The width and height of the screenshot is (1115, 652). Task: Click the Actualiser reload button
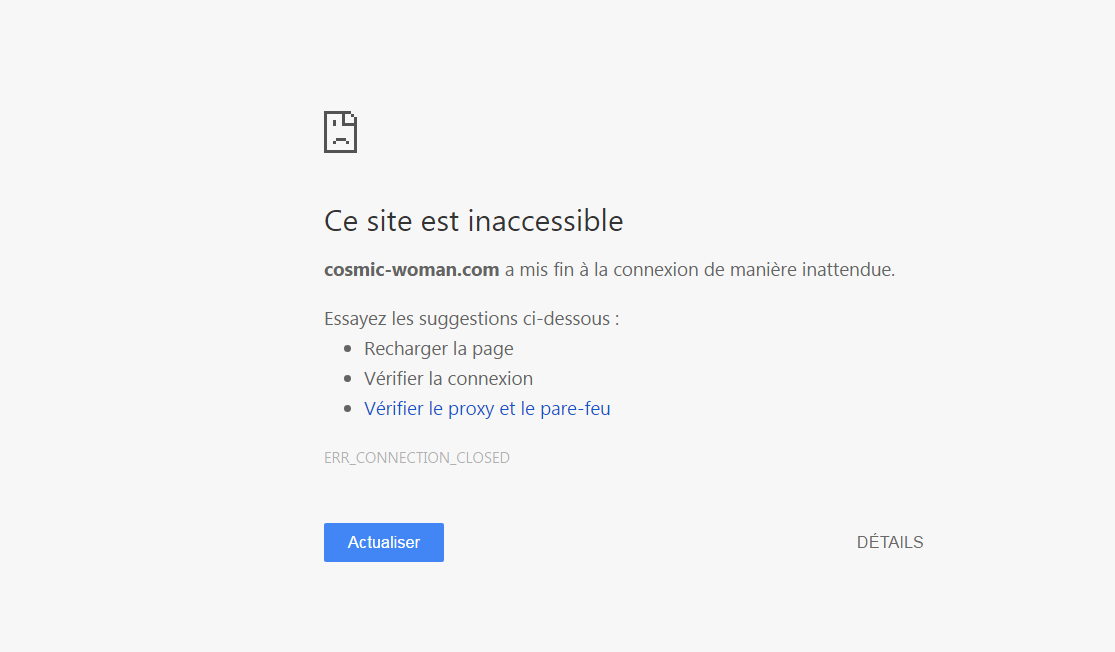(x=383, y=543)
